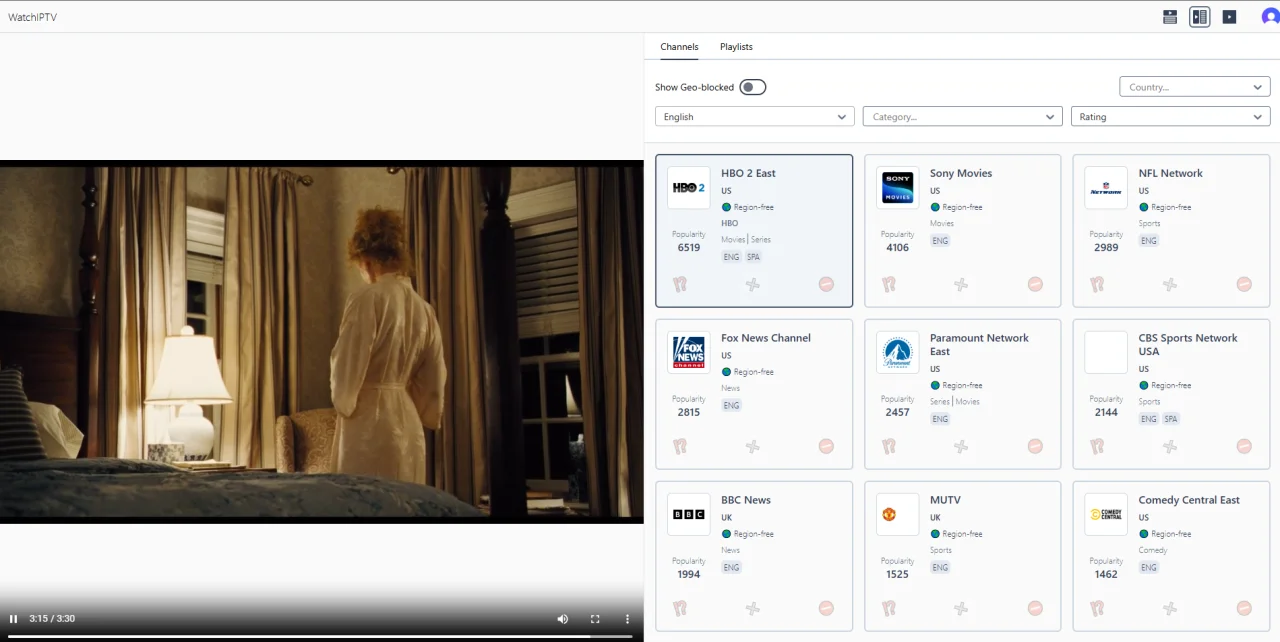The width and height of the screenshot is (1280, 642).
Task: Open the user profile avatar
Action: click(x=1270, y=17)
